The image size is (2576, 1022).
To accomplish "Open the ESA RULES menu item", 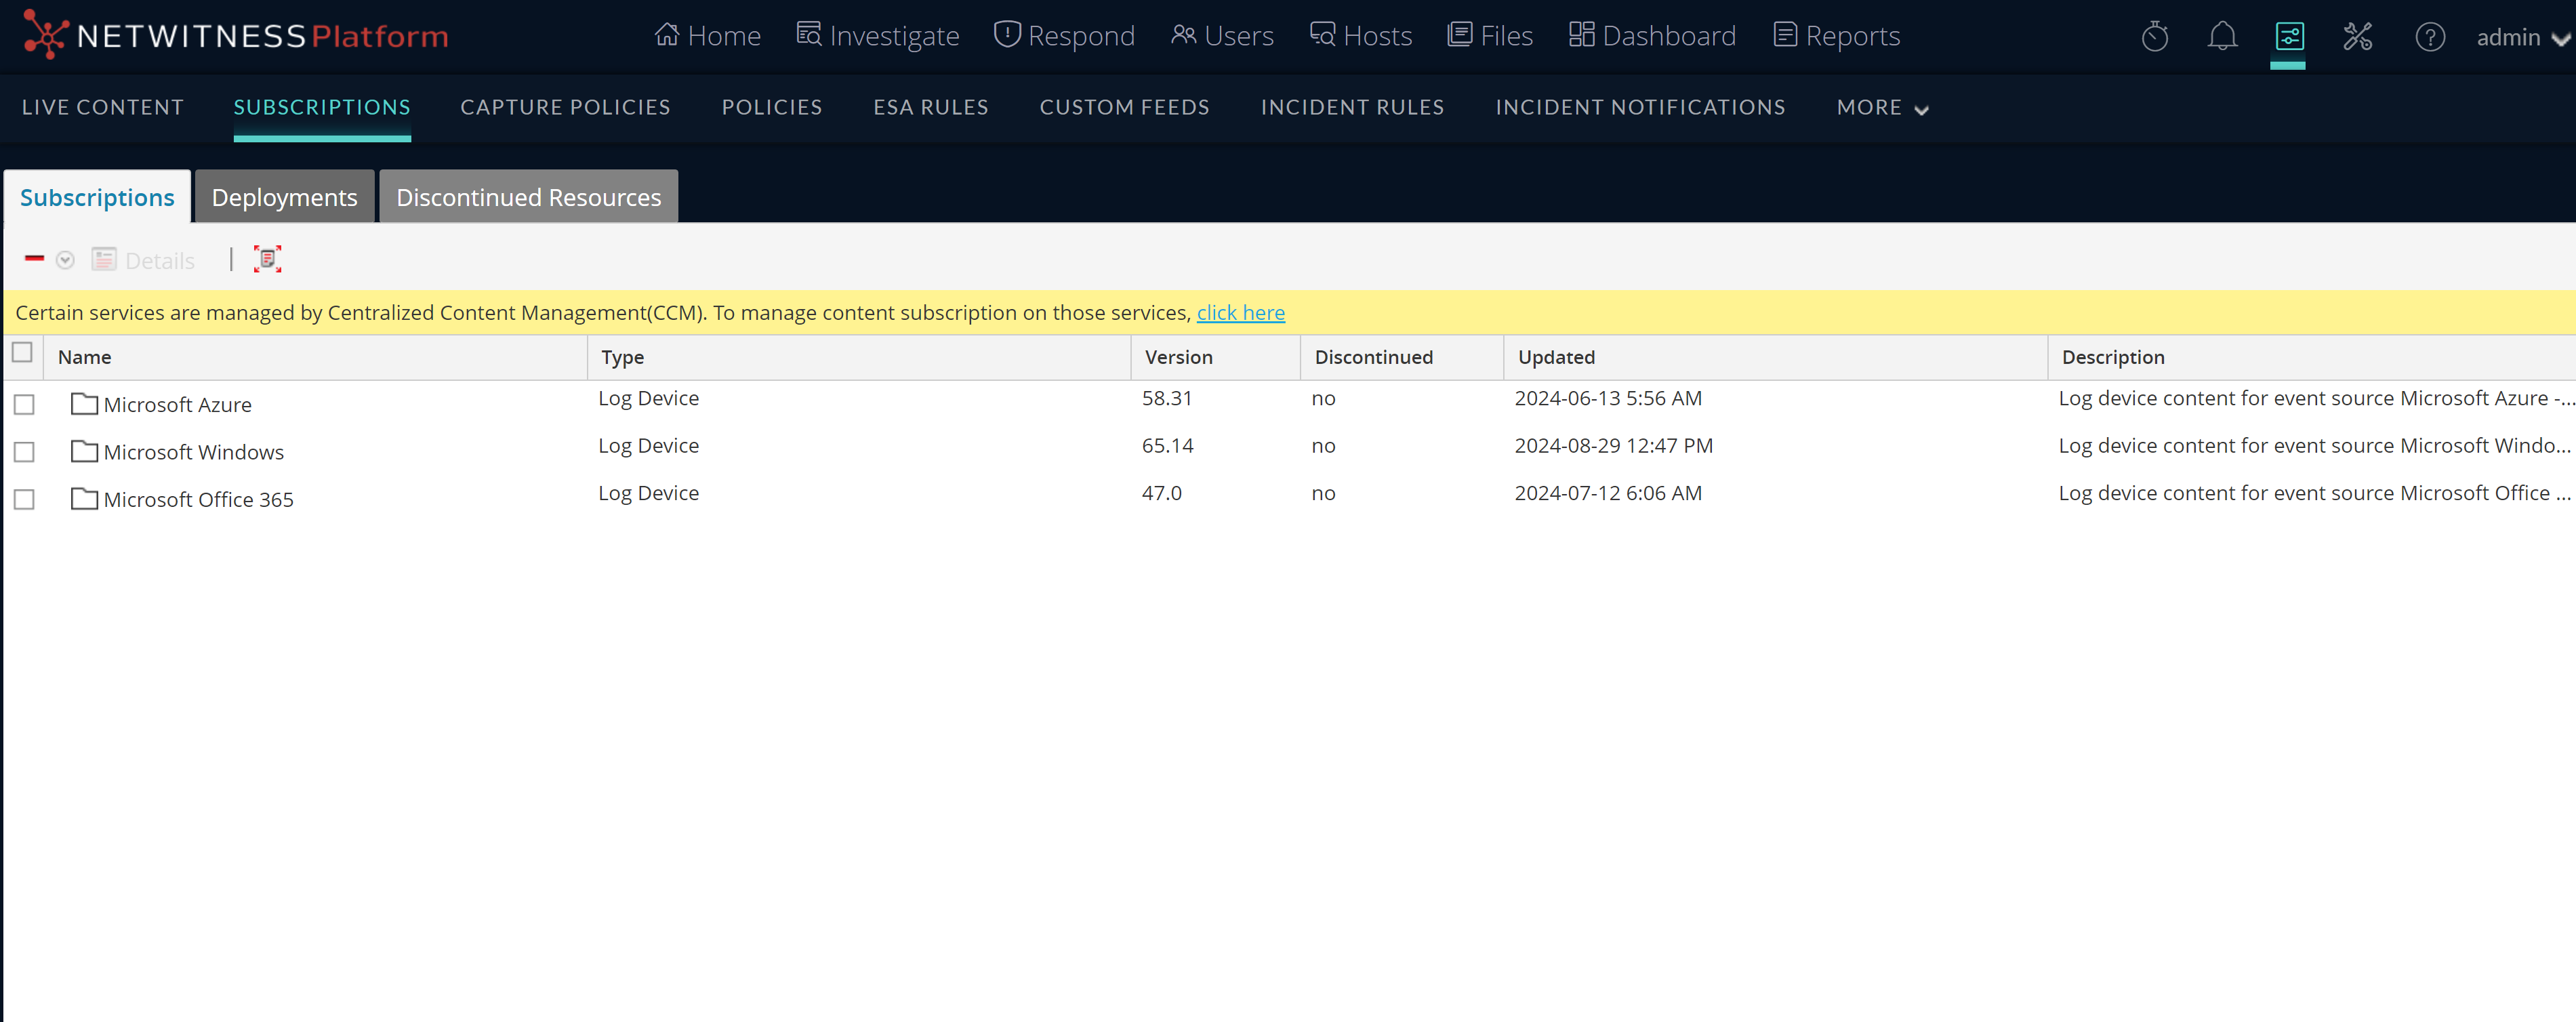I will (930, 107).
